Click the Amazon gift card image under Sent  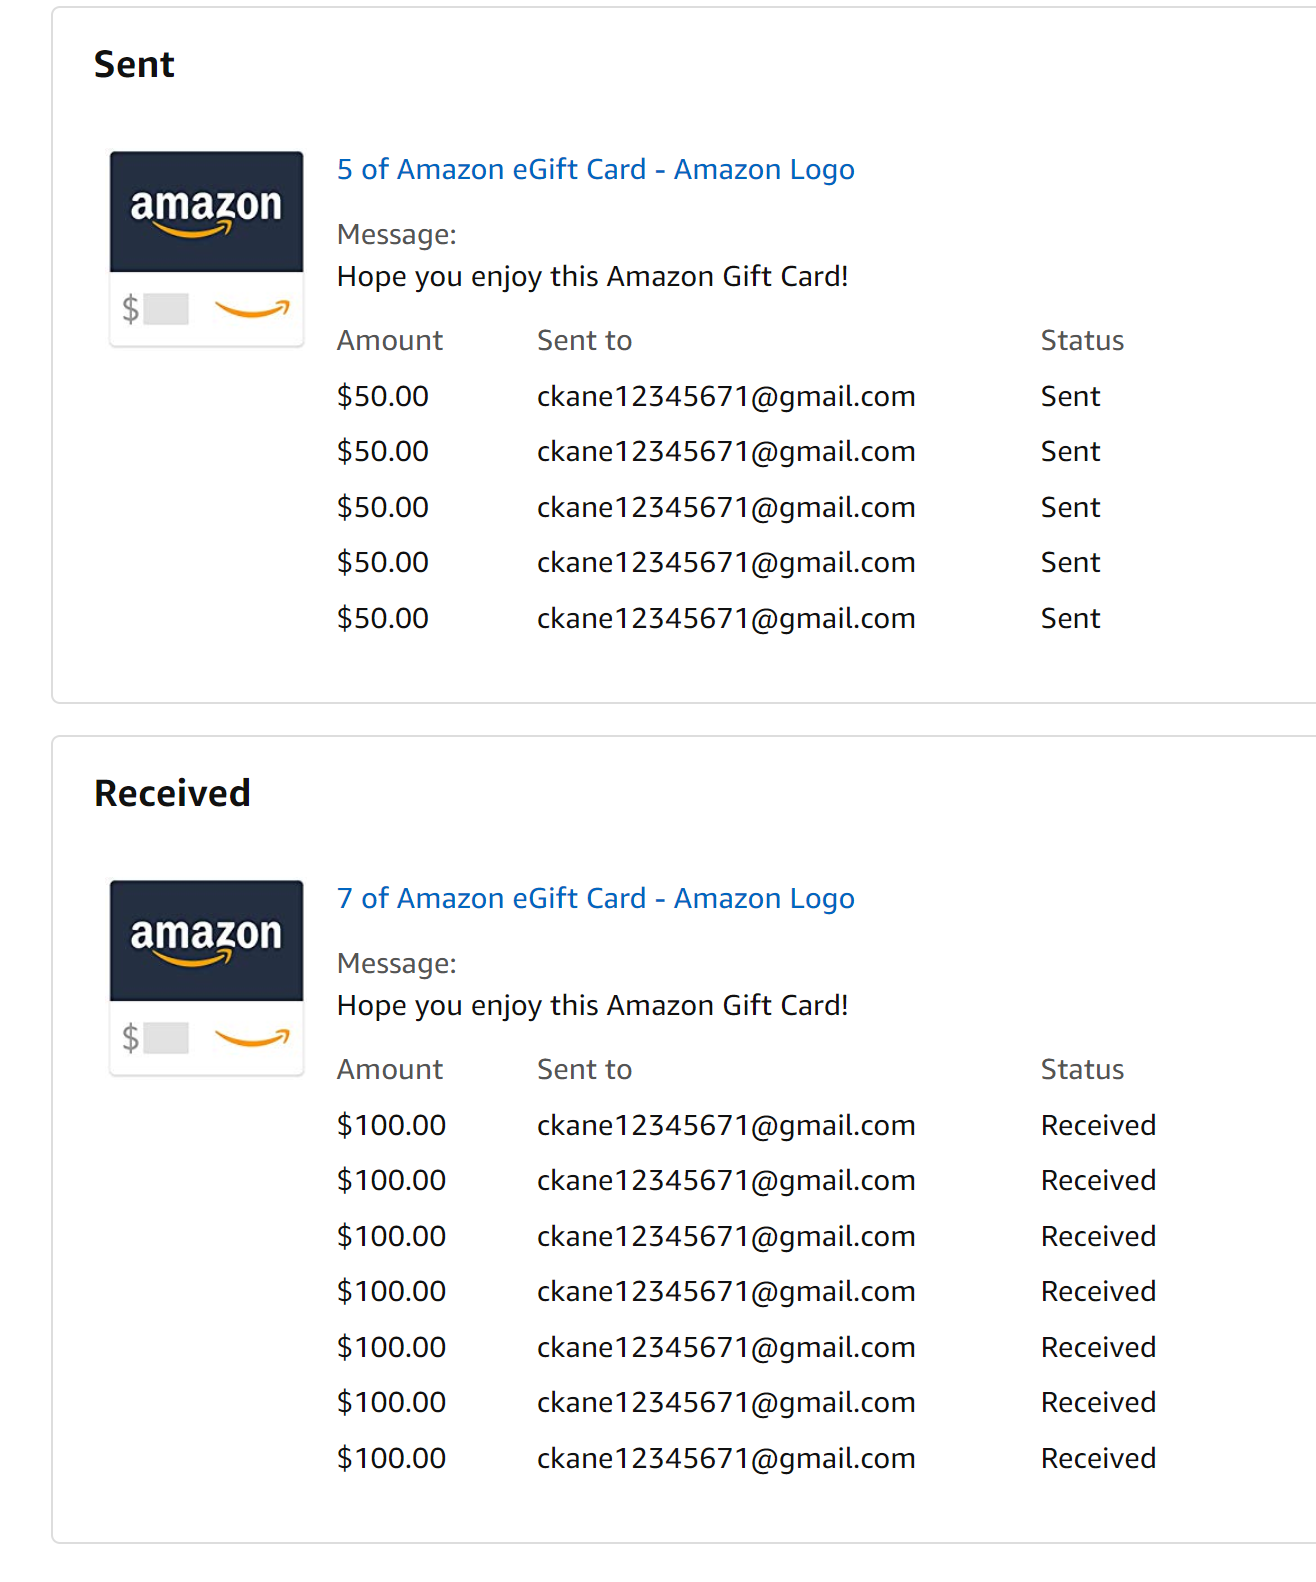click(x=206, y=249)
